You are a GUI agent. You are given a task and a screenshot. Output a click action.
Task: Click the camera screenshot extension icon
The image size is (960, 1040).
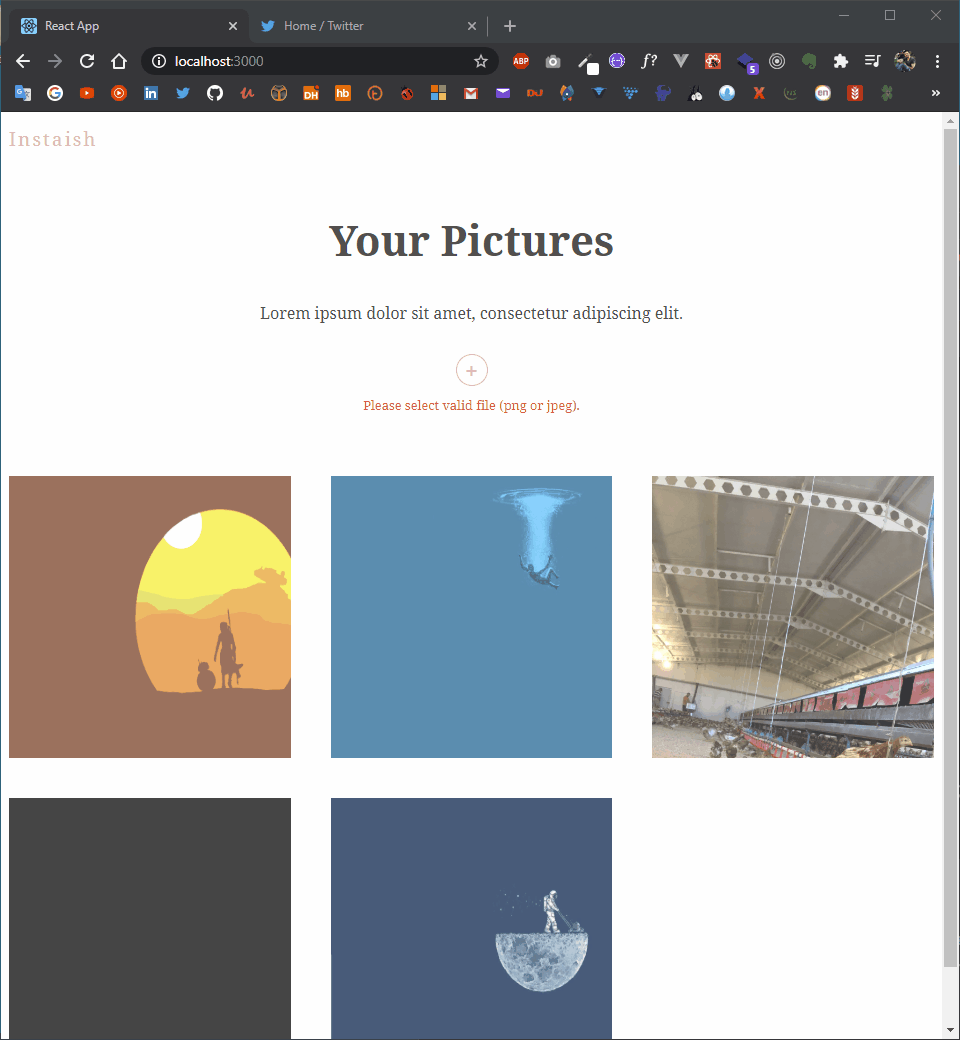pyautogui.click(x=553, y=62)
